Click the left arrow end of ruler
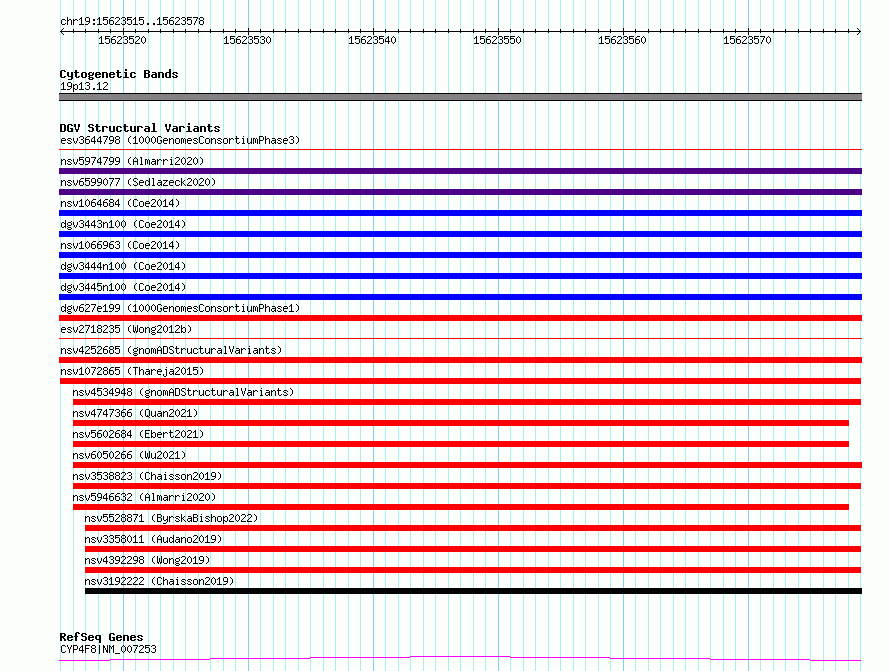Screen dimensions: 890x671 (x=62, y=31)
